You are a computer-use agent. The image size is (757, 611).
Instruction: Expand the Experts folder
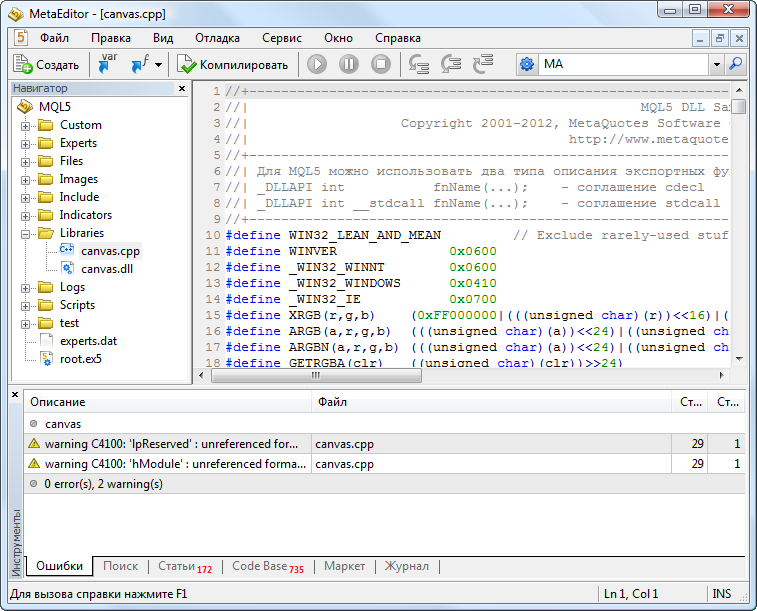tap(26, 144)
